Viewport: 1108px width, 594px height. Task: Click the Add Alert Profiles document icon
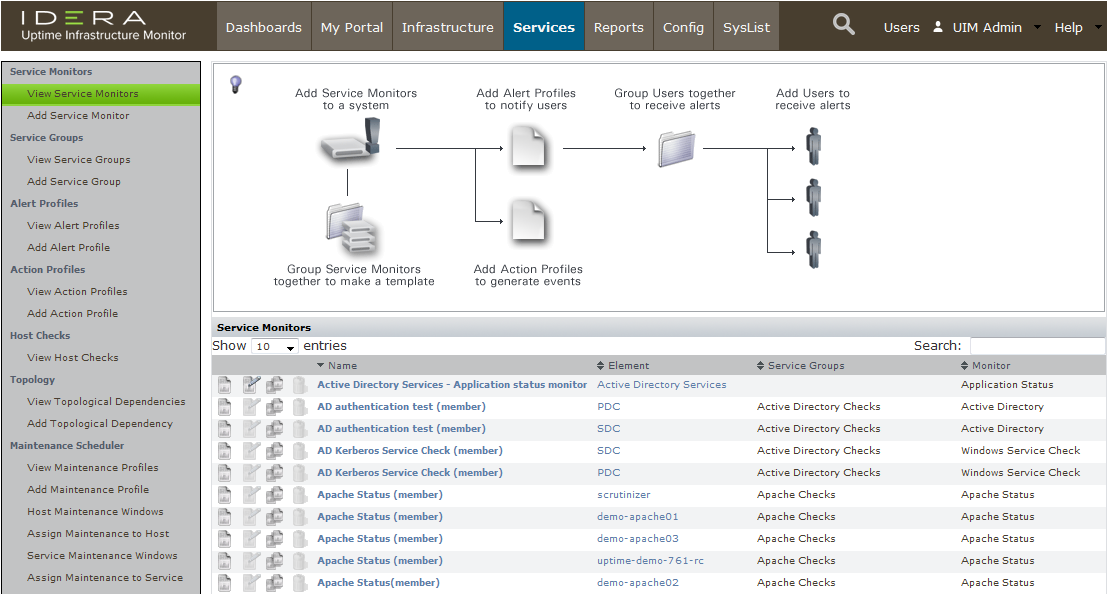[x=529, y=145]
